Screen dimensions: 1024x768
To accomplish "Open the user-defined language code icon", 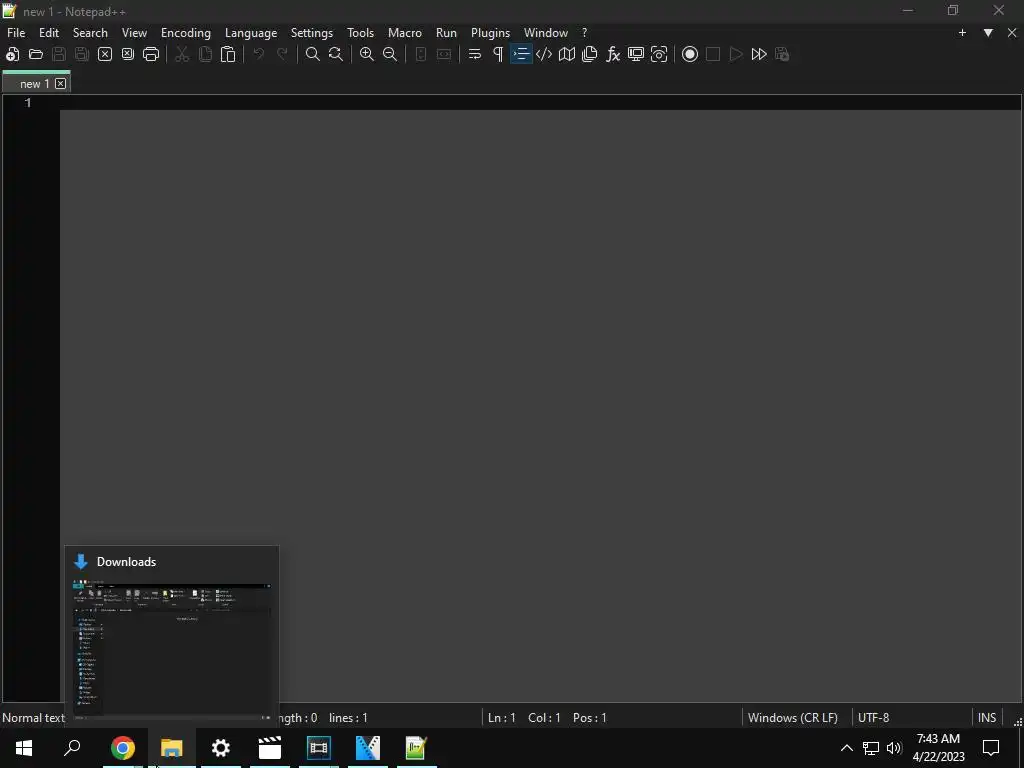I will [x=544, y=54].
